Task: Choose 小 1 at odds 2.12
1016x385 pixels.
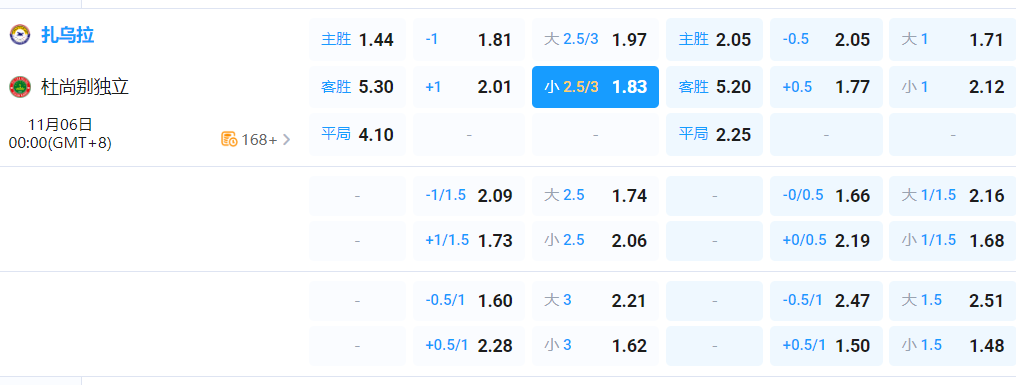Action: pos(952,87)
